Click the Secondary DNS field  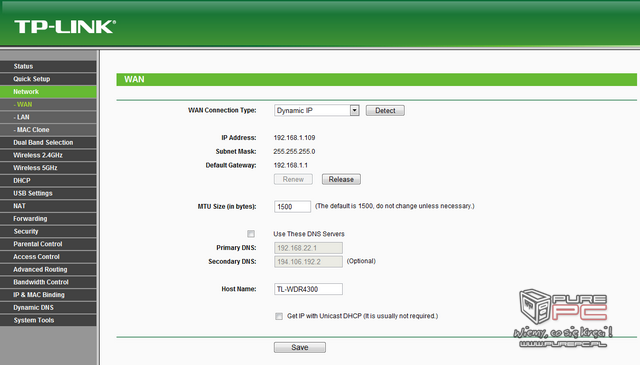point(308,262)
